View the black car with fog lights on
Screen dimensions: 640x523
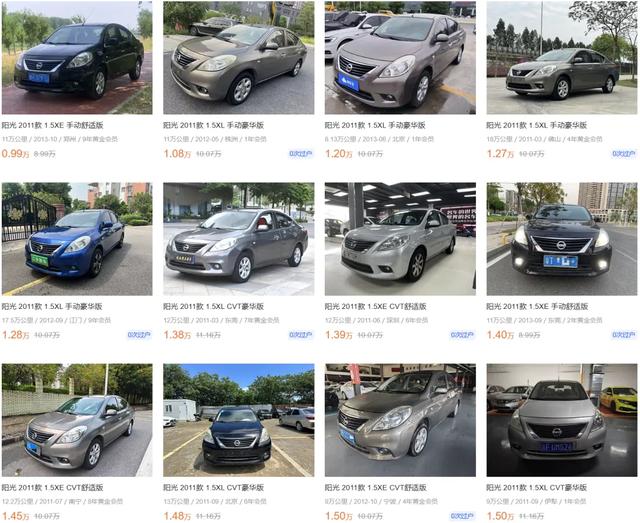562,239
